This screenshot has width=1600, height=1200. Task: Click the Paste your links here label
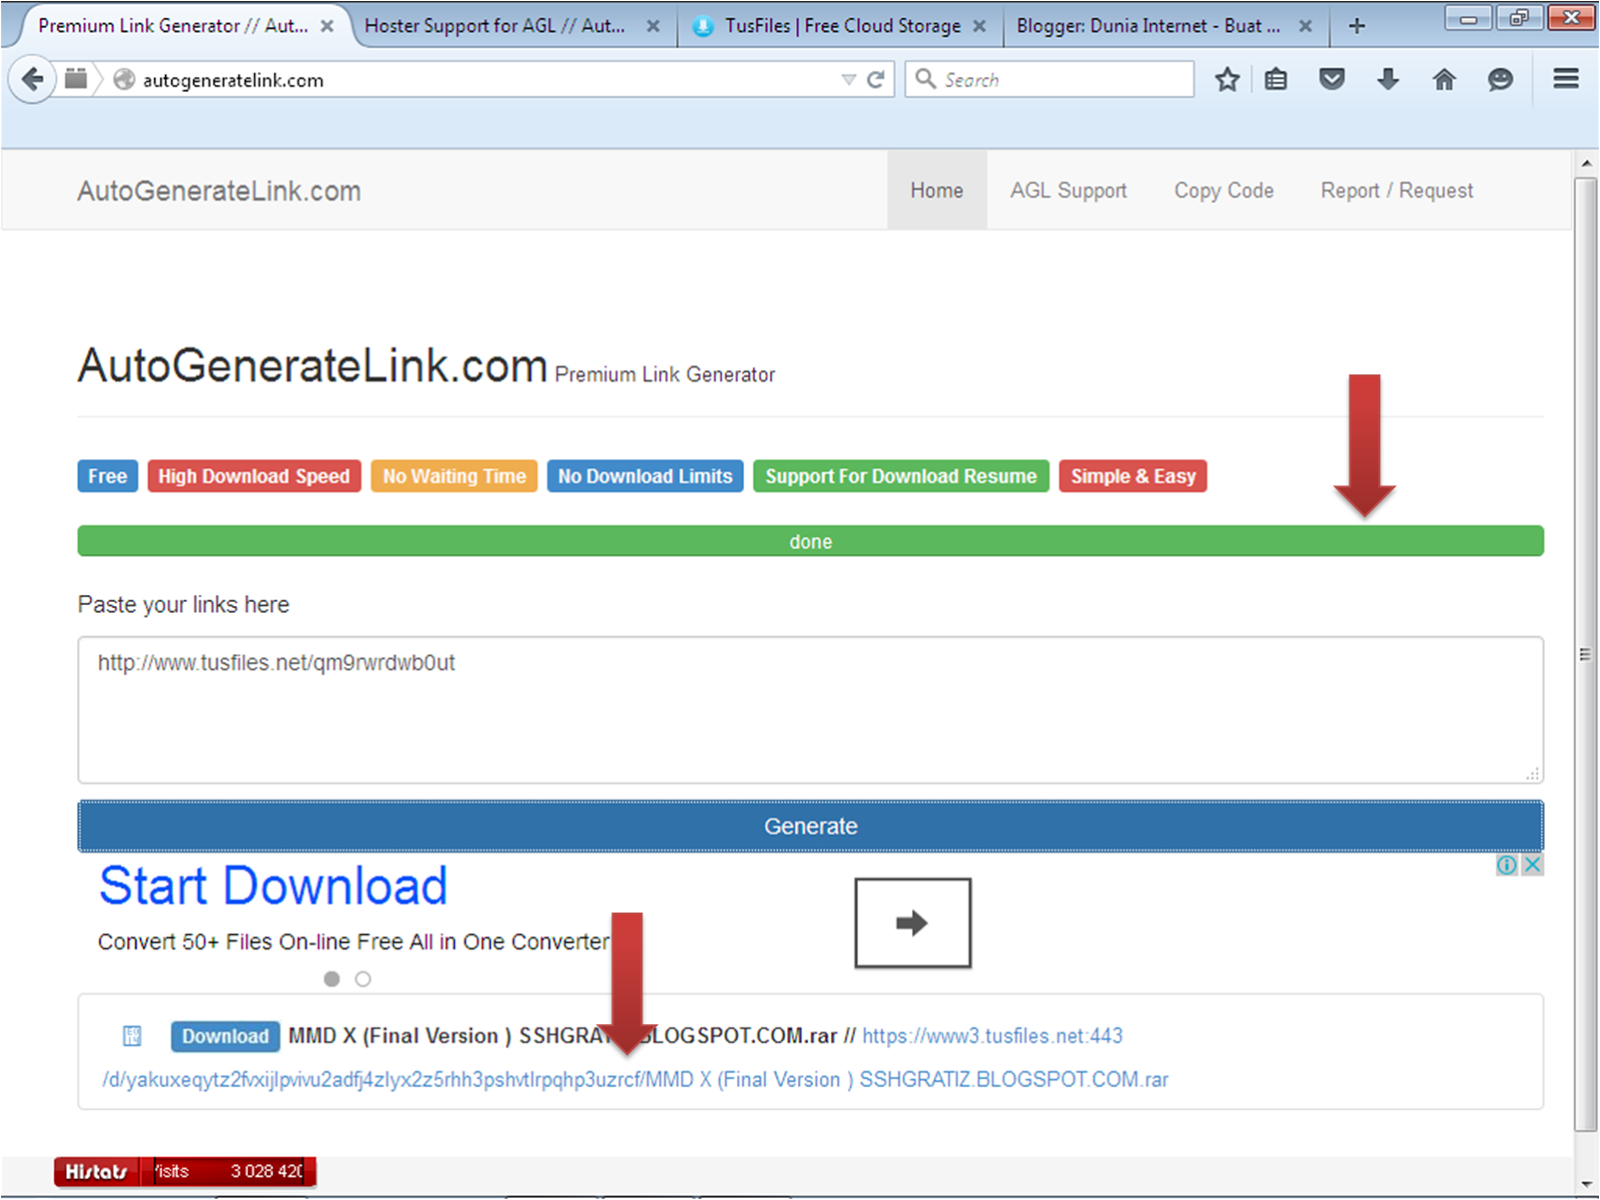tap(183, 605)
